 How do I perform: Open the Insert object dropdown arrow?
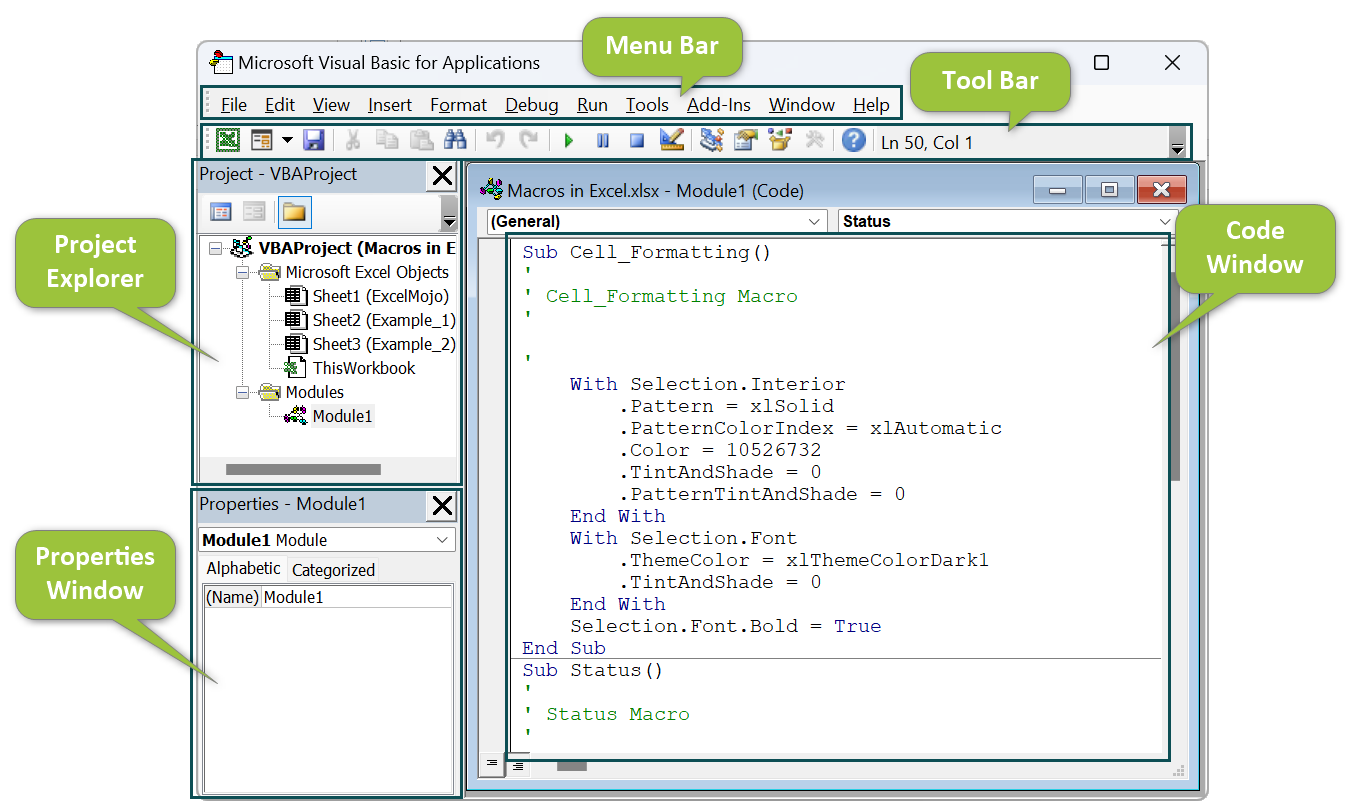pyautogui.click(x=287, y=141)
